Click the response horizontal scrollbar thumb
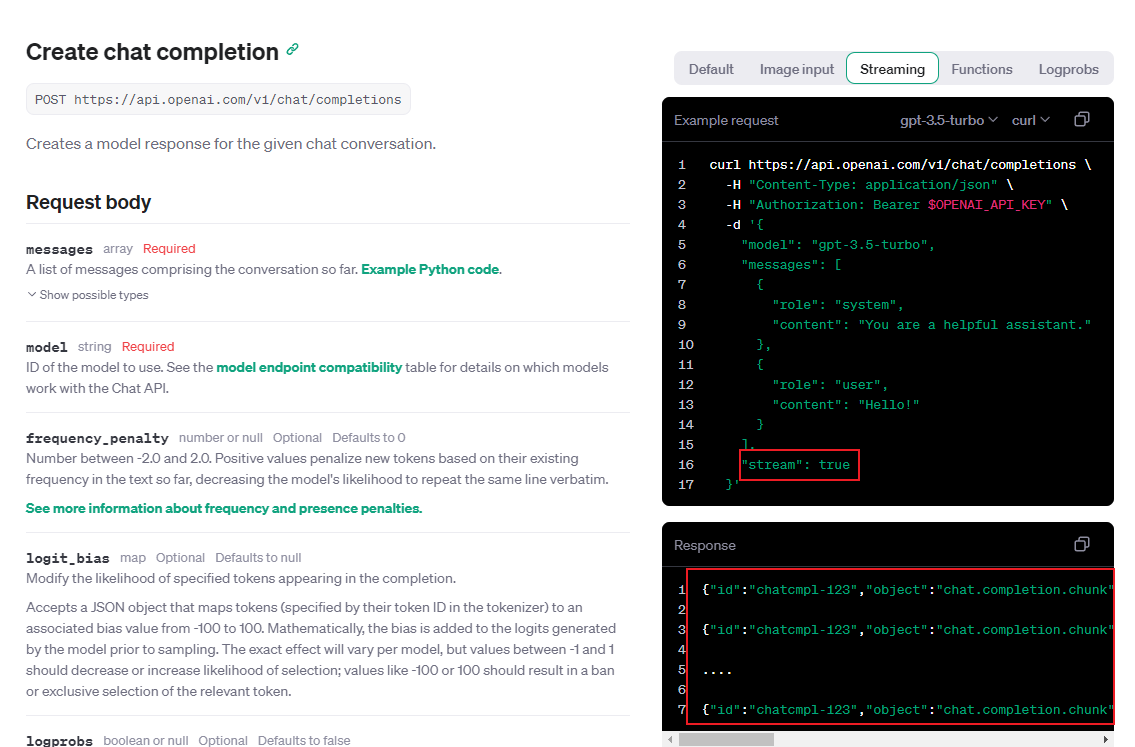This screenshot has height=747, width=1135. [x=726, y=739]
